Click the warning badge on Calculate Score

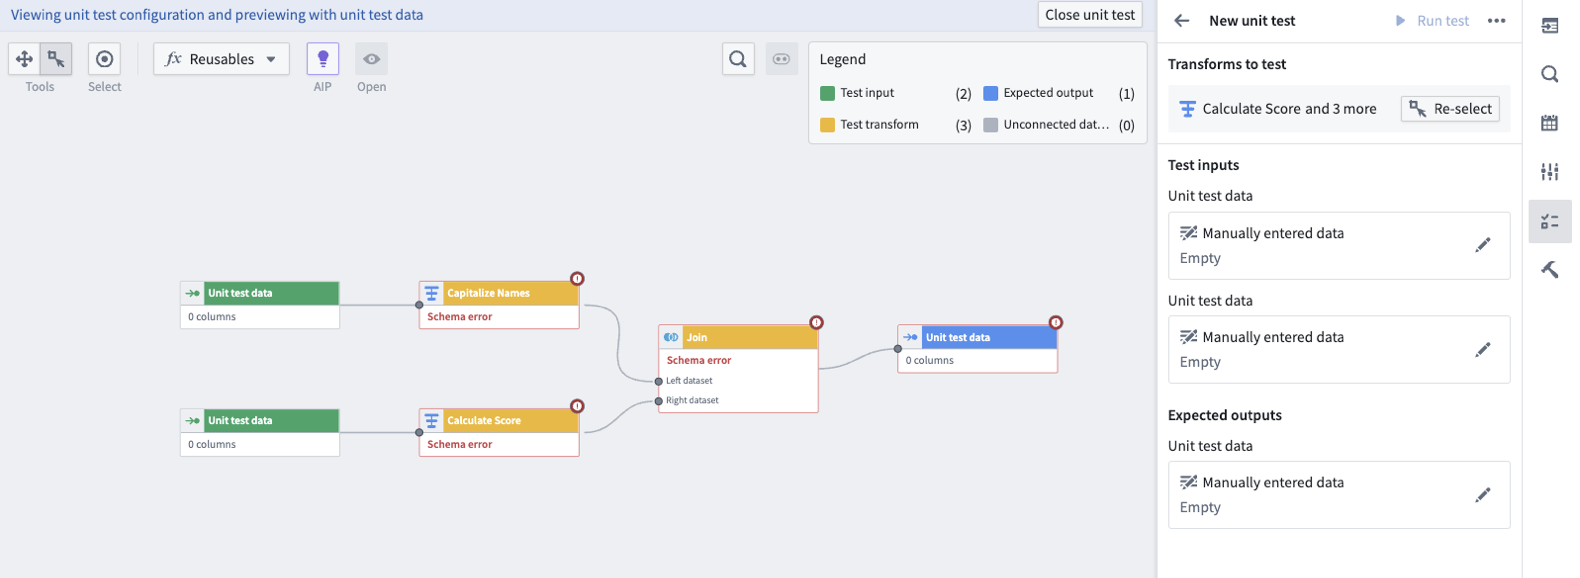coord(577,406)
